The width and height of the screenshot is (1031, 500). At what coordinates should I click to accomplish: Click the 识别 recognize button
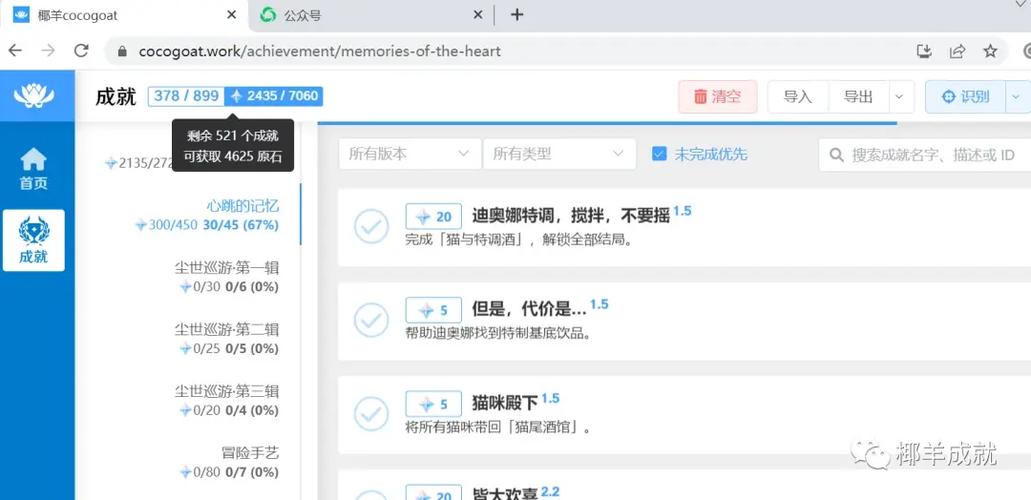965,97
